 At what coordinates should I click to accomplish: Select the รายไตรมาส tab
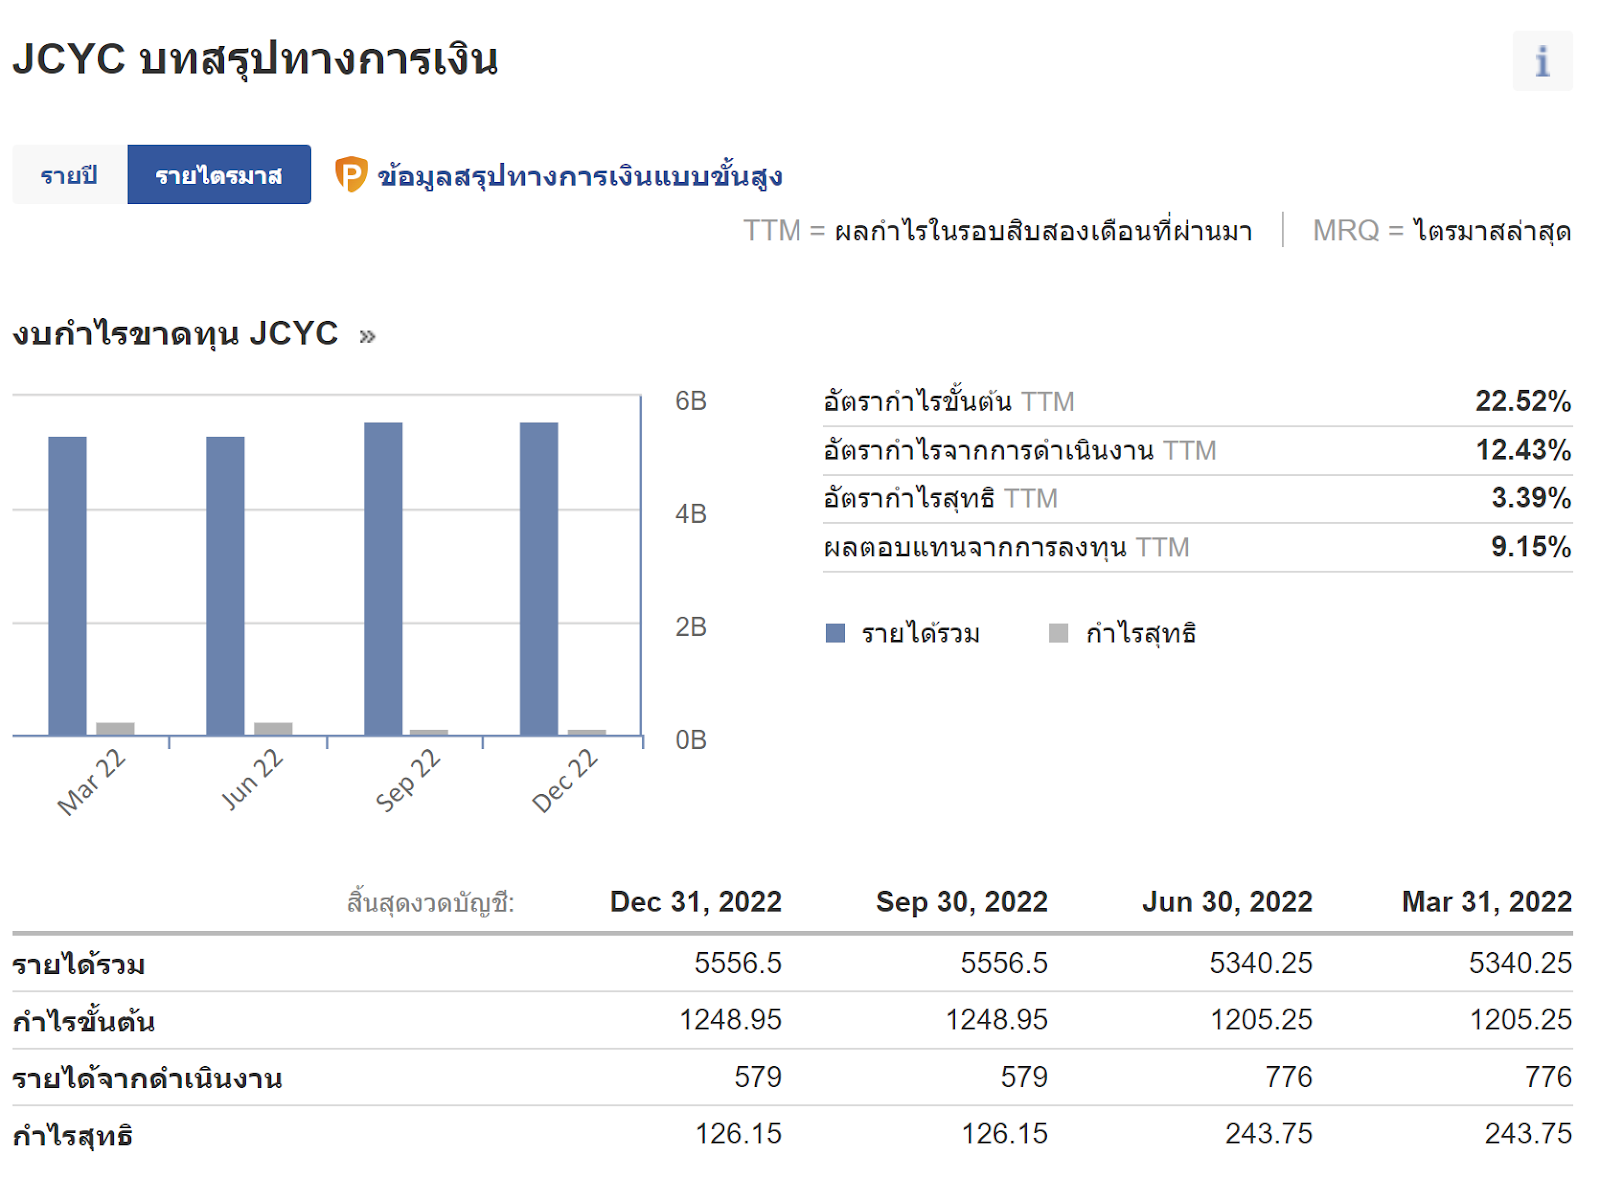pyautogui.click(x=219, y=175)
